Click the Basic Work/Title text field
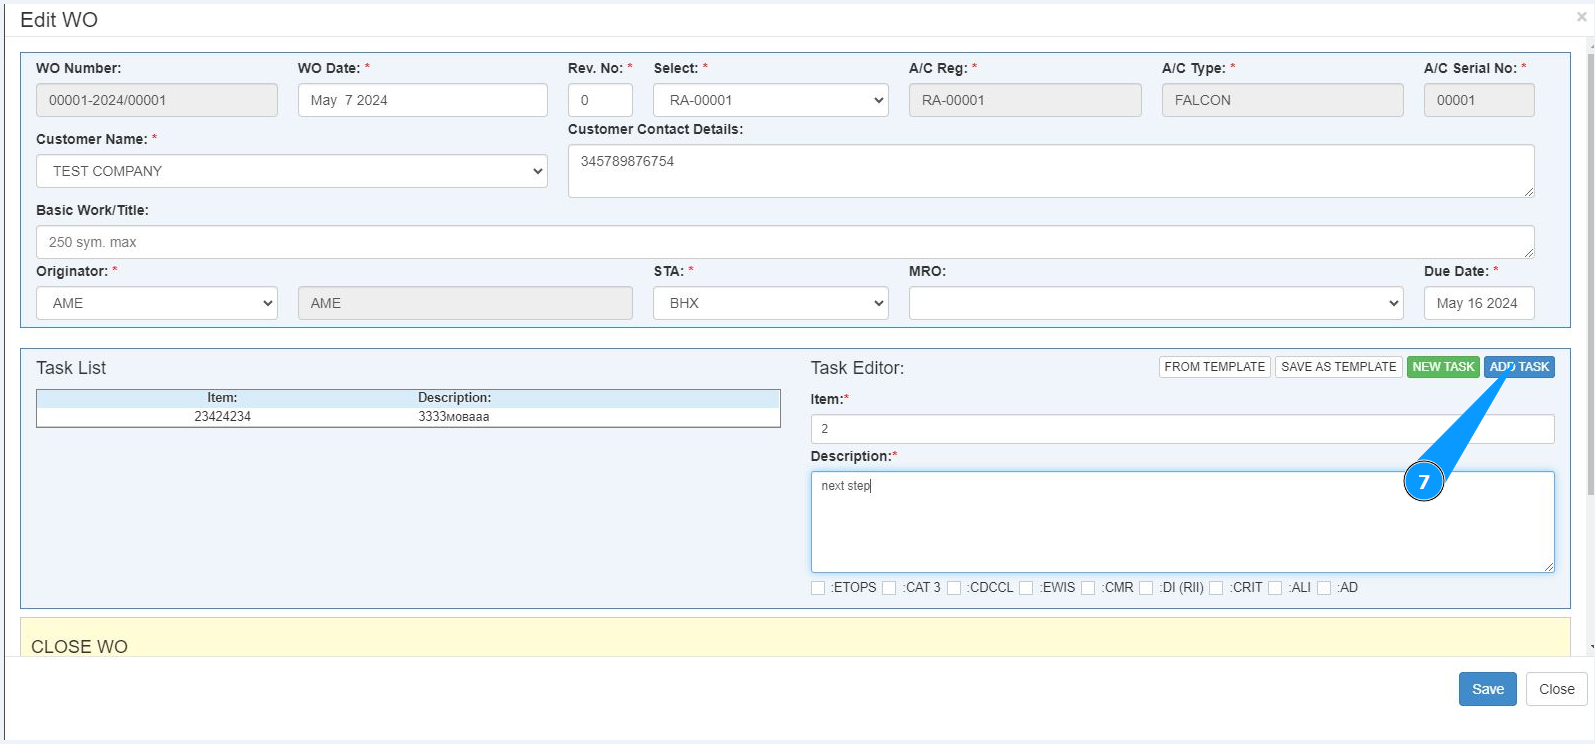1595x744 pixels. point(785,242)
